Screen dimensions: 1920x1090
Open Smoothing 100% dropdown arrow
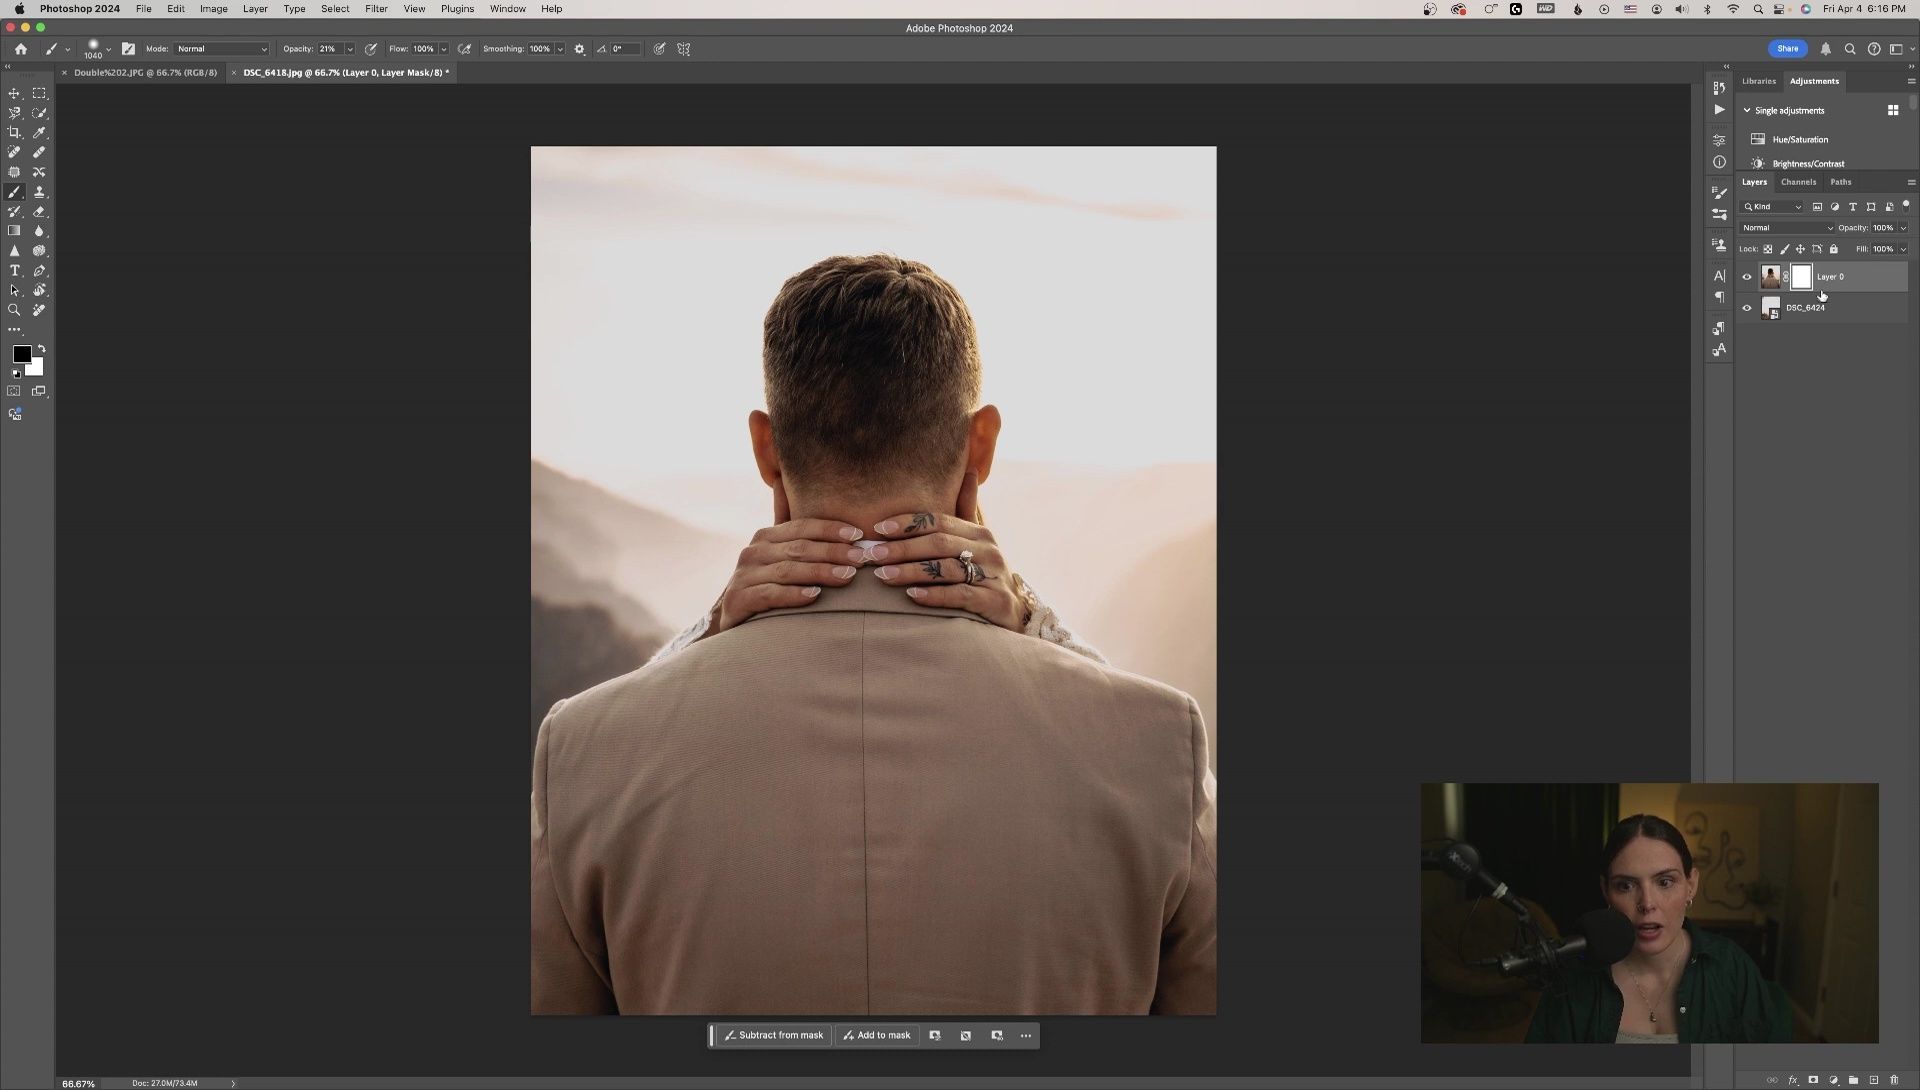pos(560,49)
